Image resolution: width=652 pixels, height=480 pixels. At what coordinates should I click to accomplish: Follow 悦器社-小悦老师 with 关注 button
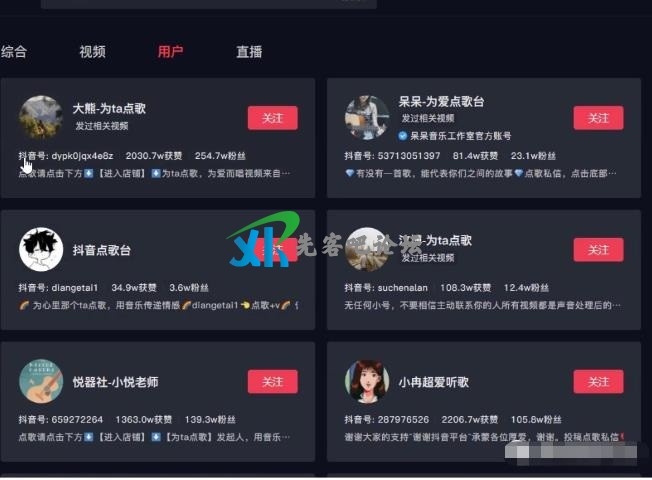pyautogui.click(x=273, y=382)
